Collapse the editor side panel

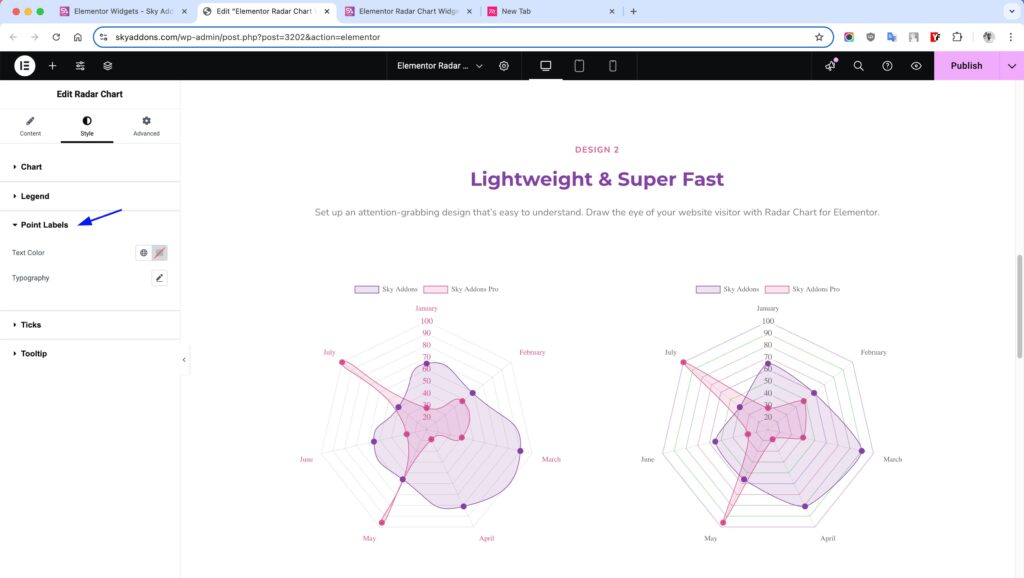click(184, 360)
